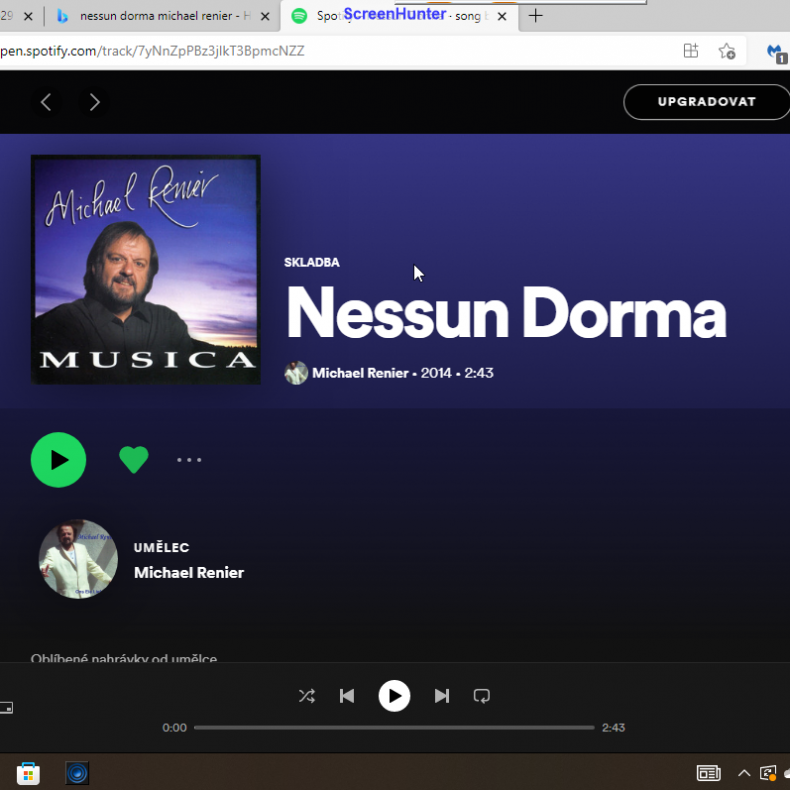The height and width of the screenshot is (790, 790).
Task: Click the address bar with spotify URL
Action: click(x=333, y=51)
